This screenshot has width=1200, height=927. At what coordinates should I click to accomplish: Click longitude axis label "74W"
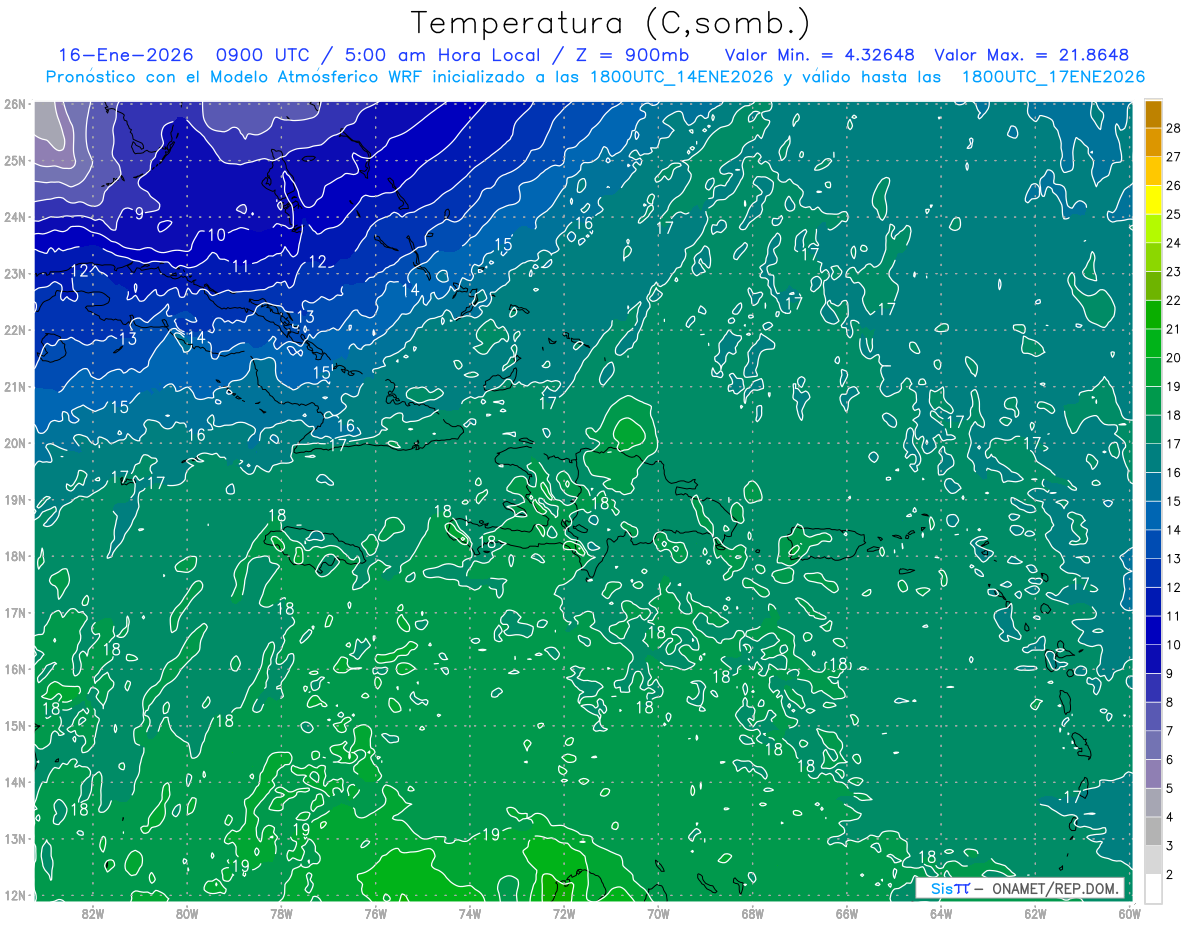click(x=469, y=913)
